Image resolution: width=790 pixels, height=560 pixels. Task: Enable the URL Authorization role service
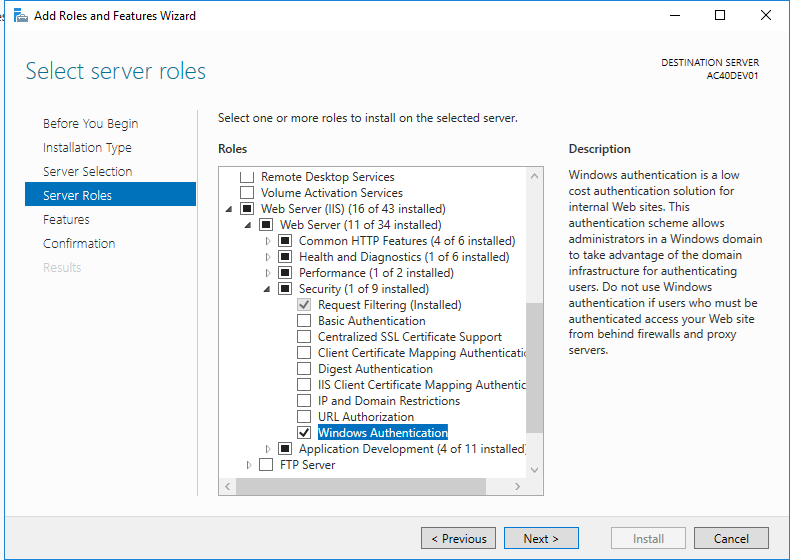click(x=304, y=417)
